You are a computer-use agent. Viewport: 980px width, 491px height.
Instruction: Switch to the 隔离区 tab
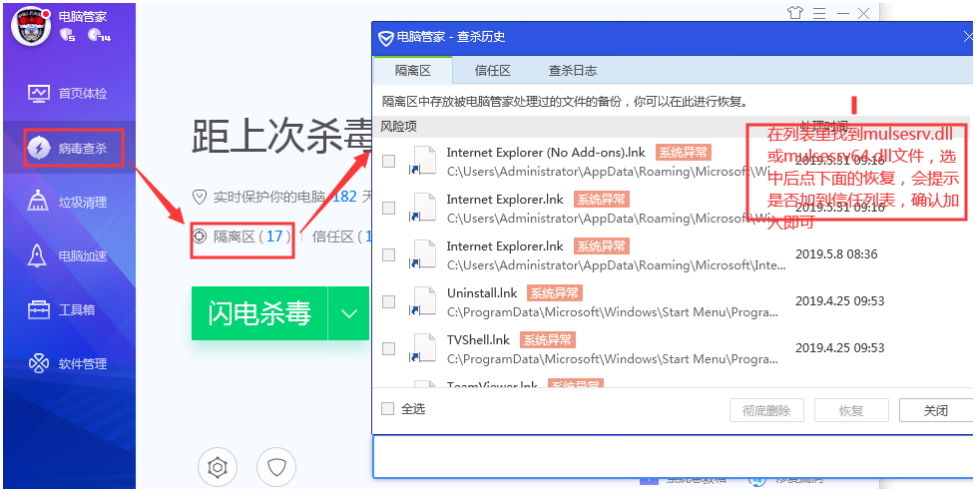(x=412, y=71)
